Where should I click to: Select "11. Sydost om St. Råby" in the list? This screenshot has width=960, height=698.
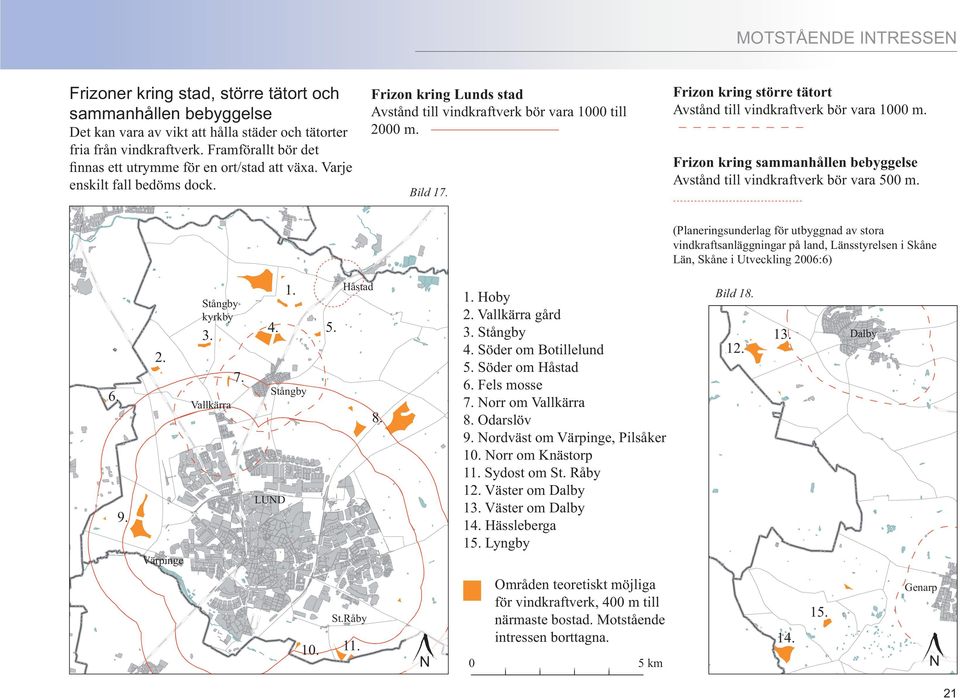pyautogui.click(x=532, y=473)
